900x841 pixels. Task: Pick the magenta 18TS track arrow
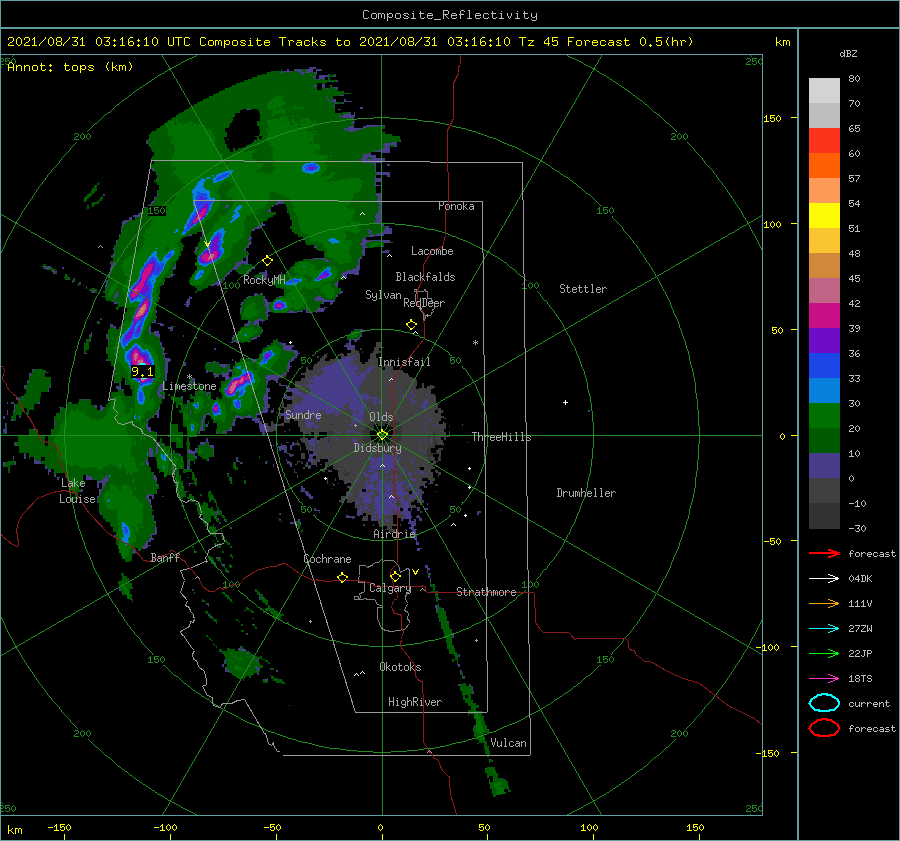824,679
